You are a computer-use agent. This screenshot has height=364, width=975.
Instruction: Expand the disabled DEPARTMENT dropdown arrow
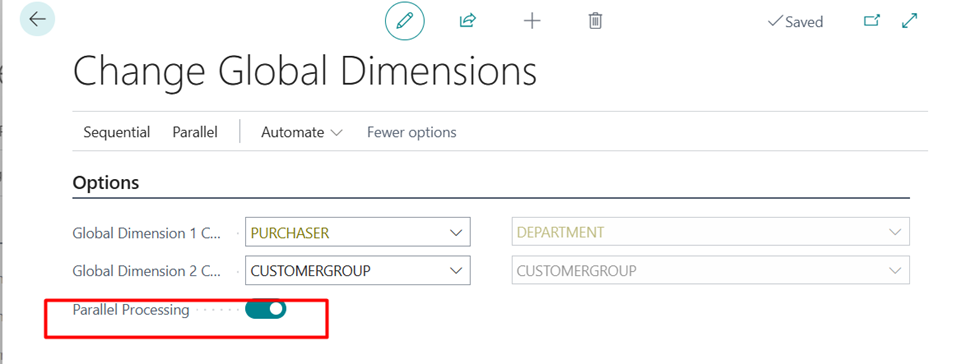pos(895,233)
